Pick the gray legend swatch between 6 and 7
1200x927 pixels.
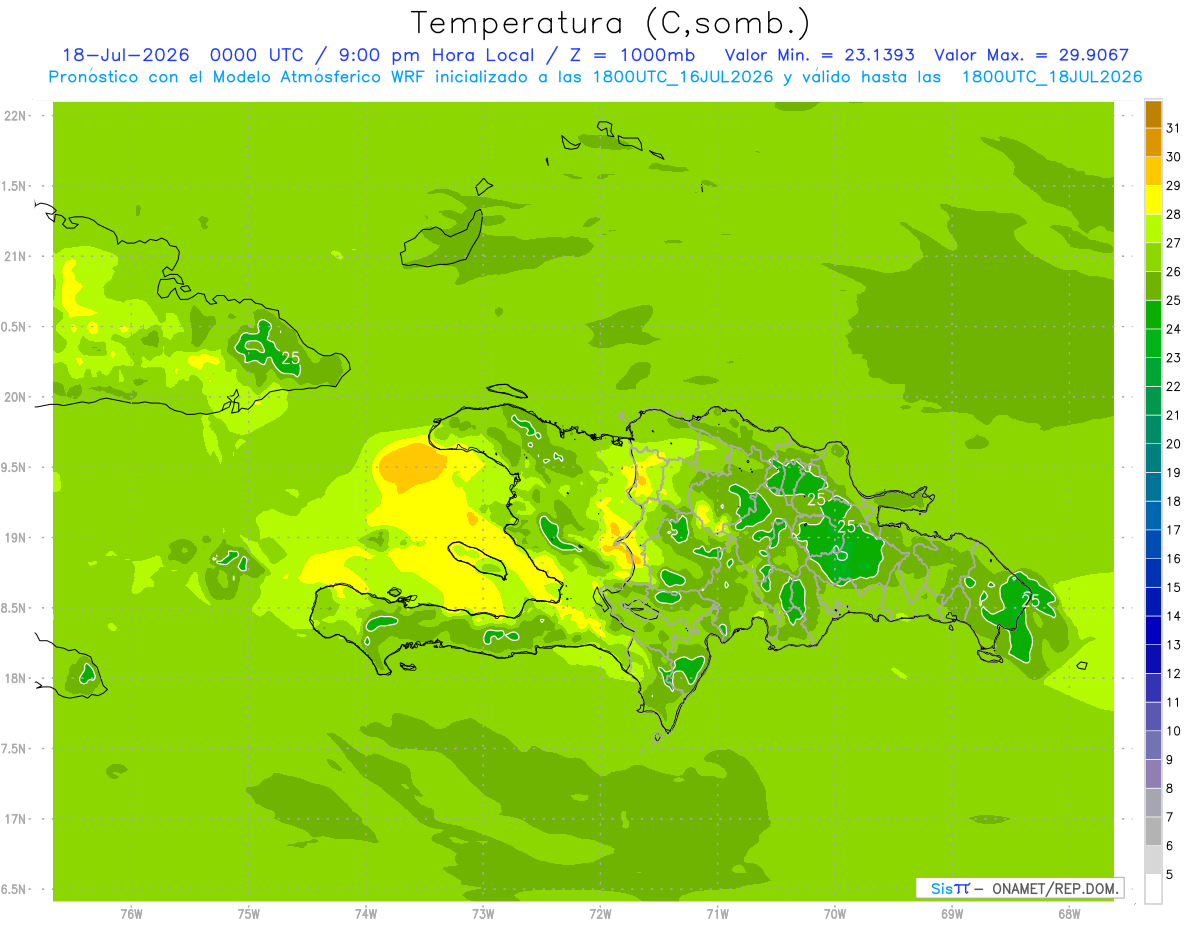click(x=1153, y=831)
